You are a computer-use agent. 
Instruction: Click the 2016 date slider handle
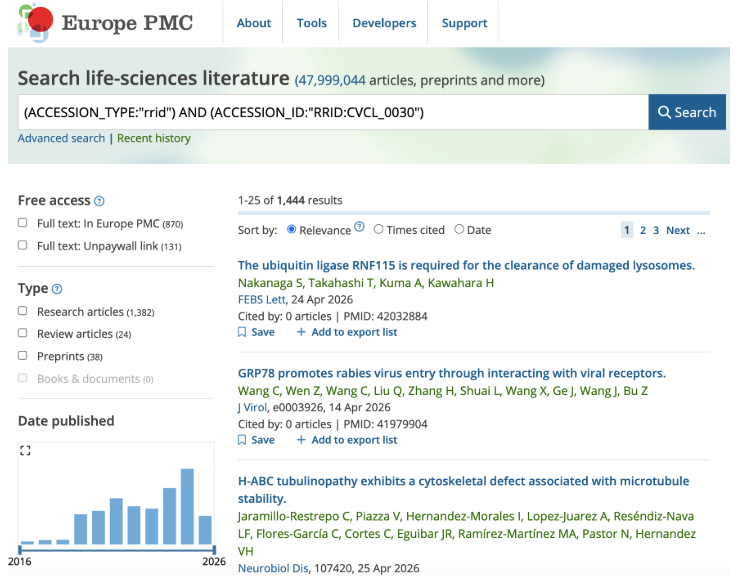(20, 549)
